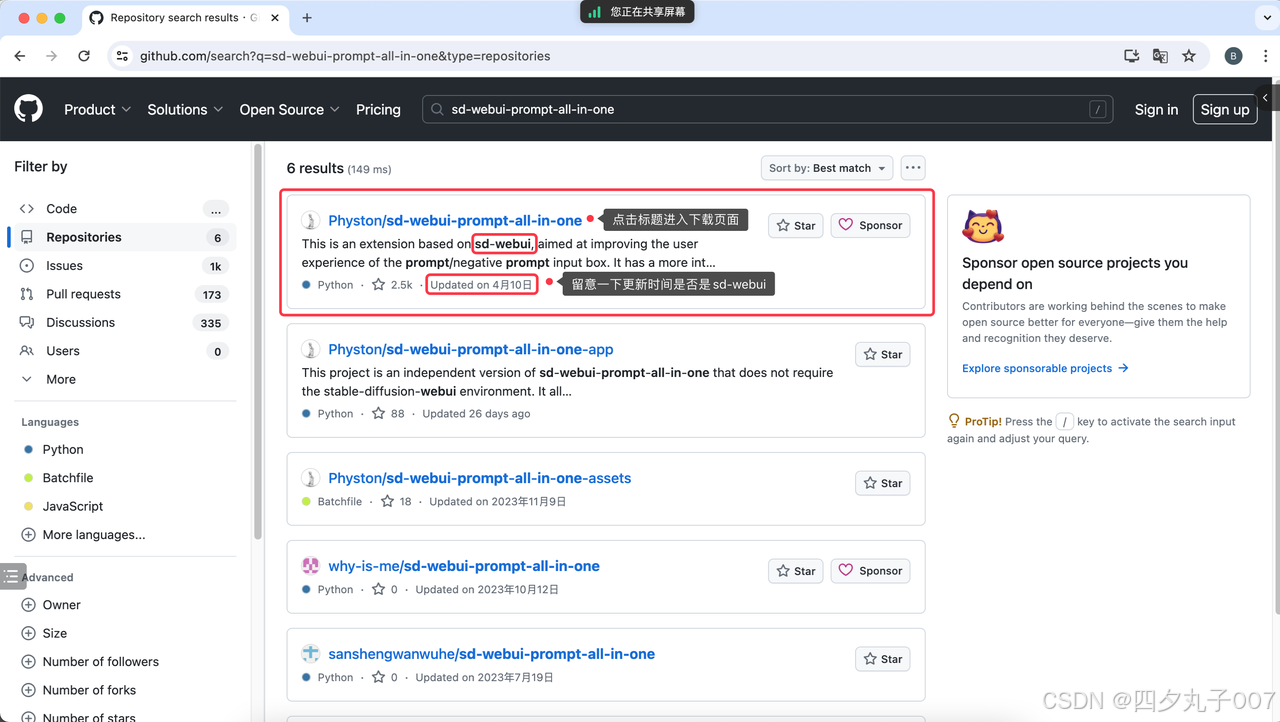The height and width of the screenshot is (722, 1280).
Task: Bookmark this page with the star icon
Action: click(1189, 56)
